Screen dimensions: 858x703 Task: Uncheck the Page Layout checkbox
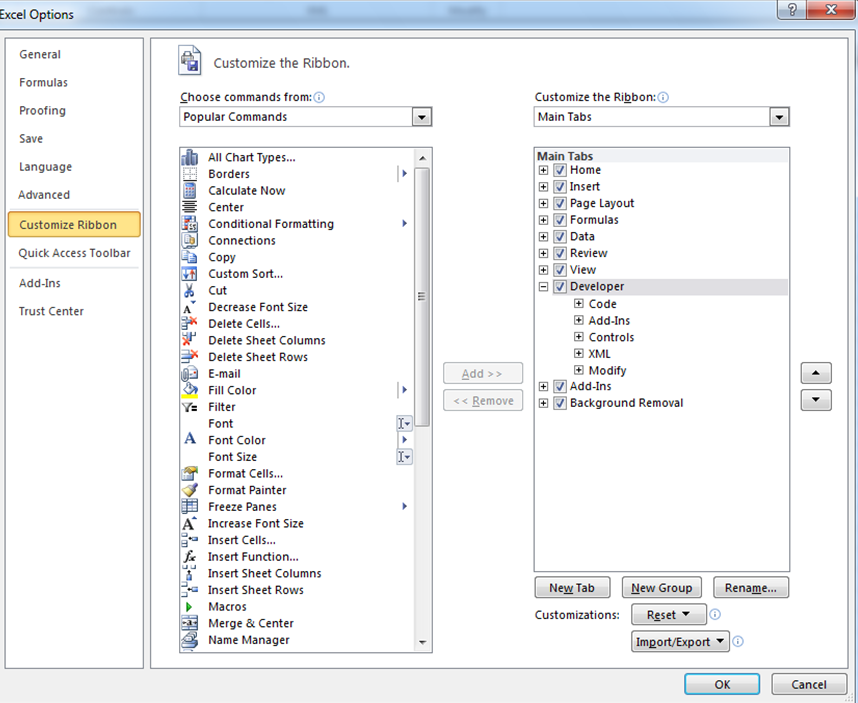click(x=560, y=204)
